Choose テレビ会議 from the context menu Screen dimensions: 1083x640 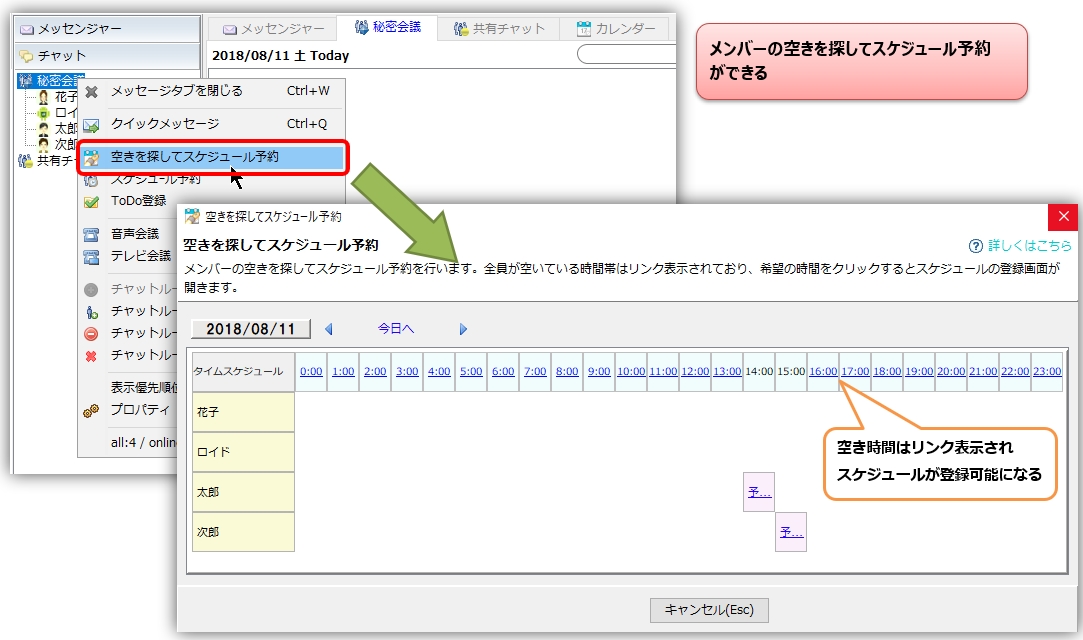pos(141,256)
